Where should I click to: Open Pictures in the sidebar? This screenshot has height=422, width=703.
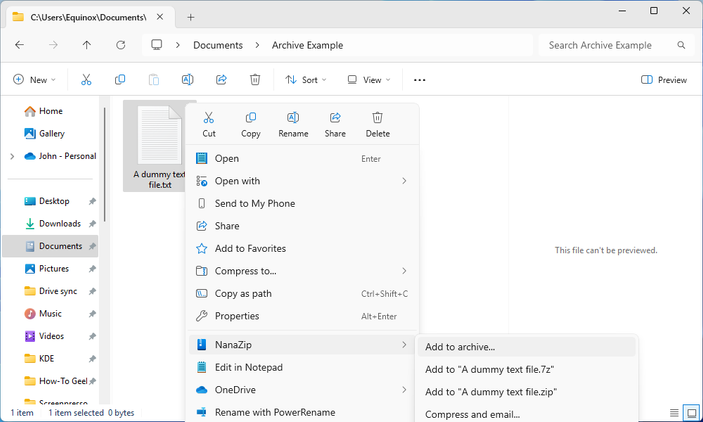coord(50,268)
